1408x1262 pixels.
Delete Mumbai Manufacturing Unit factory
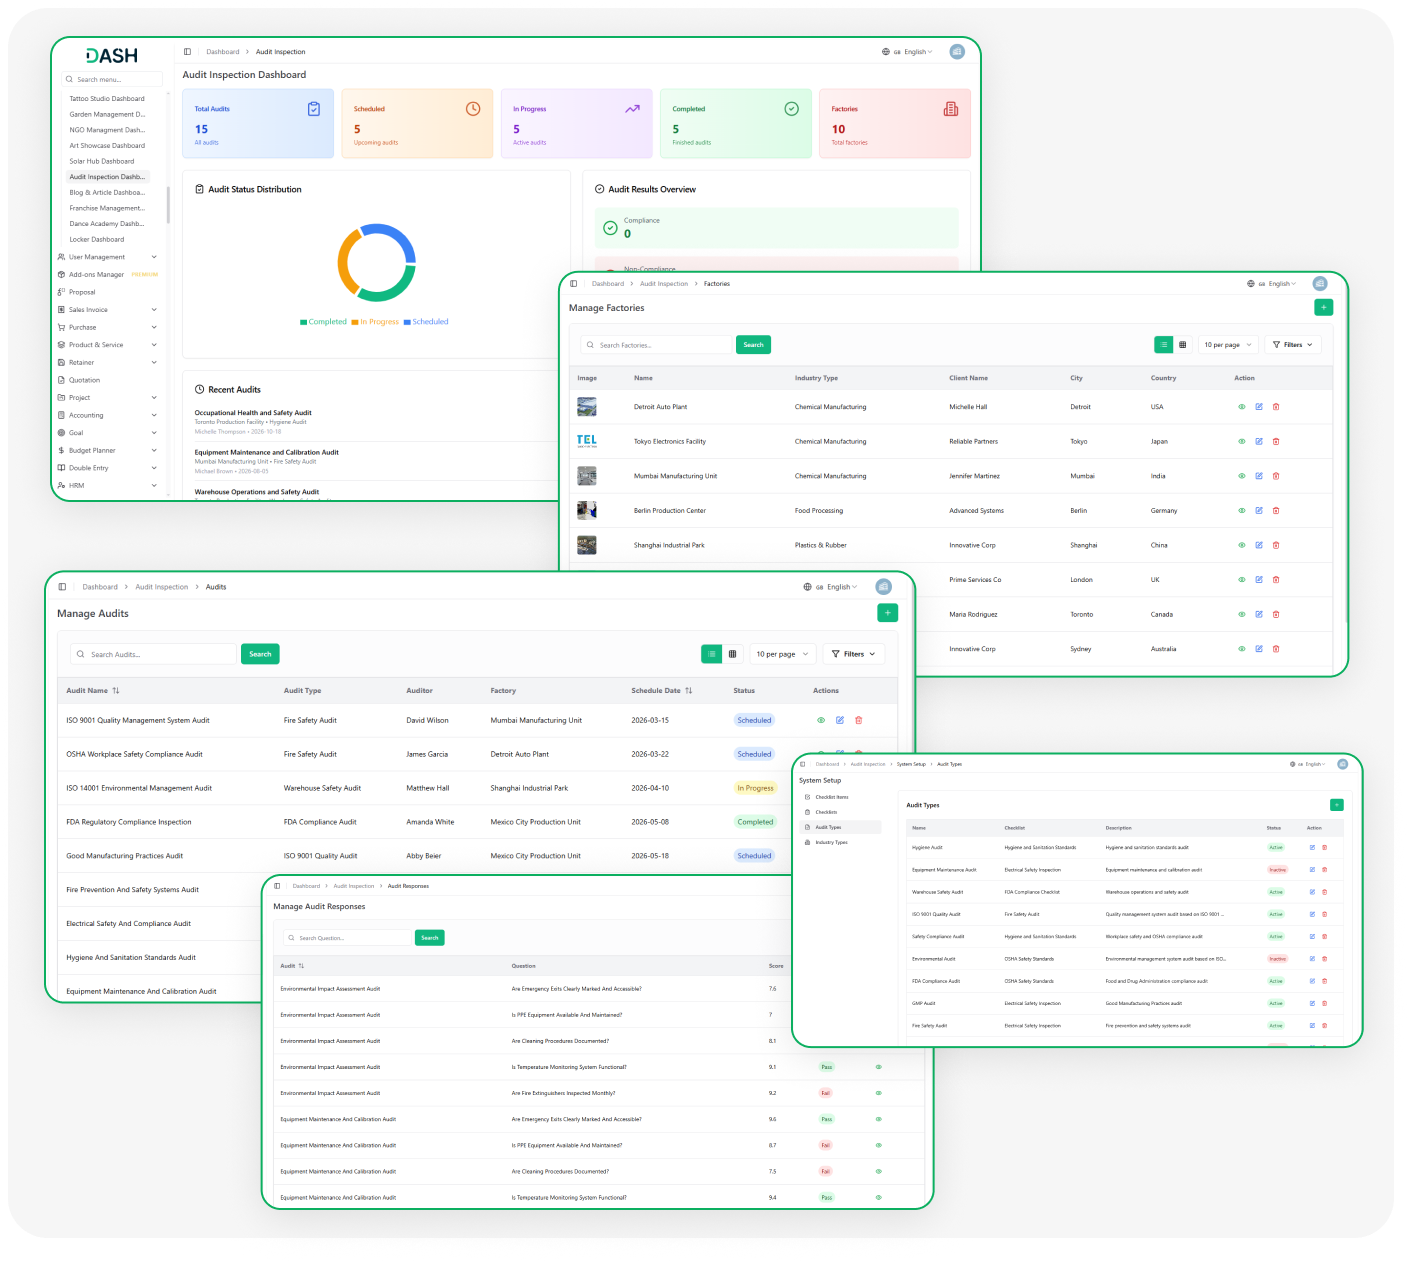(x=1276, y=476)
